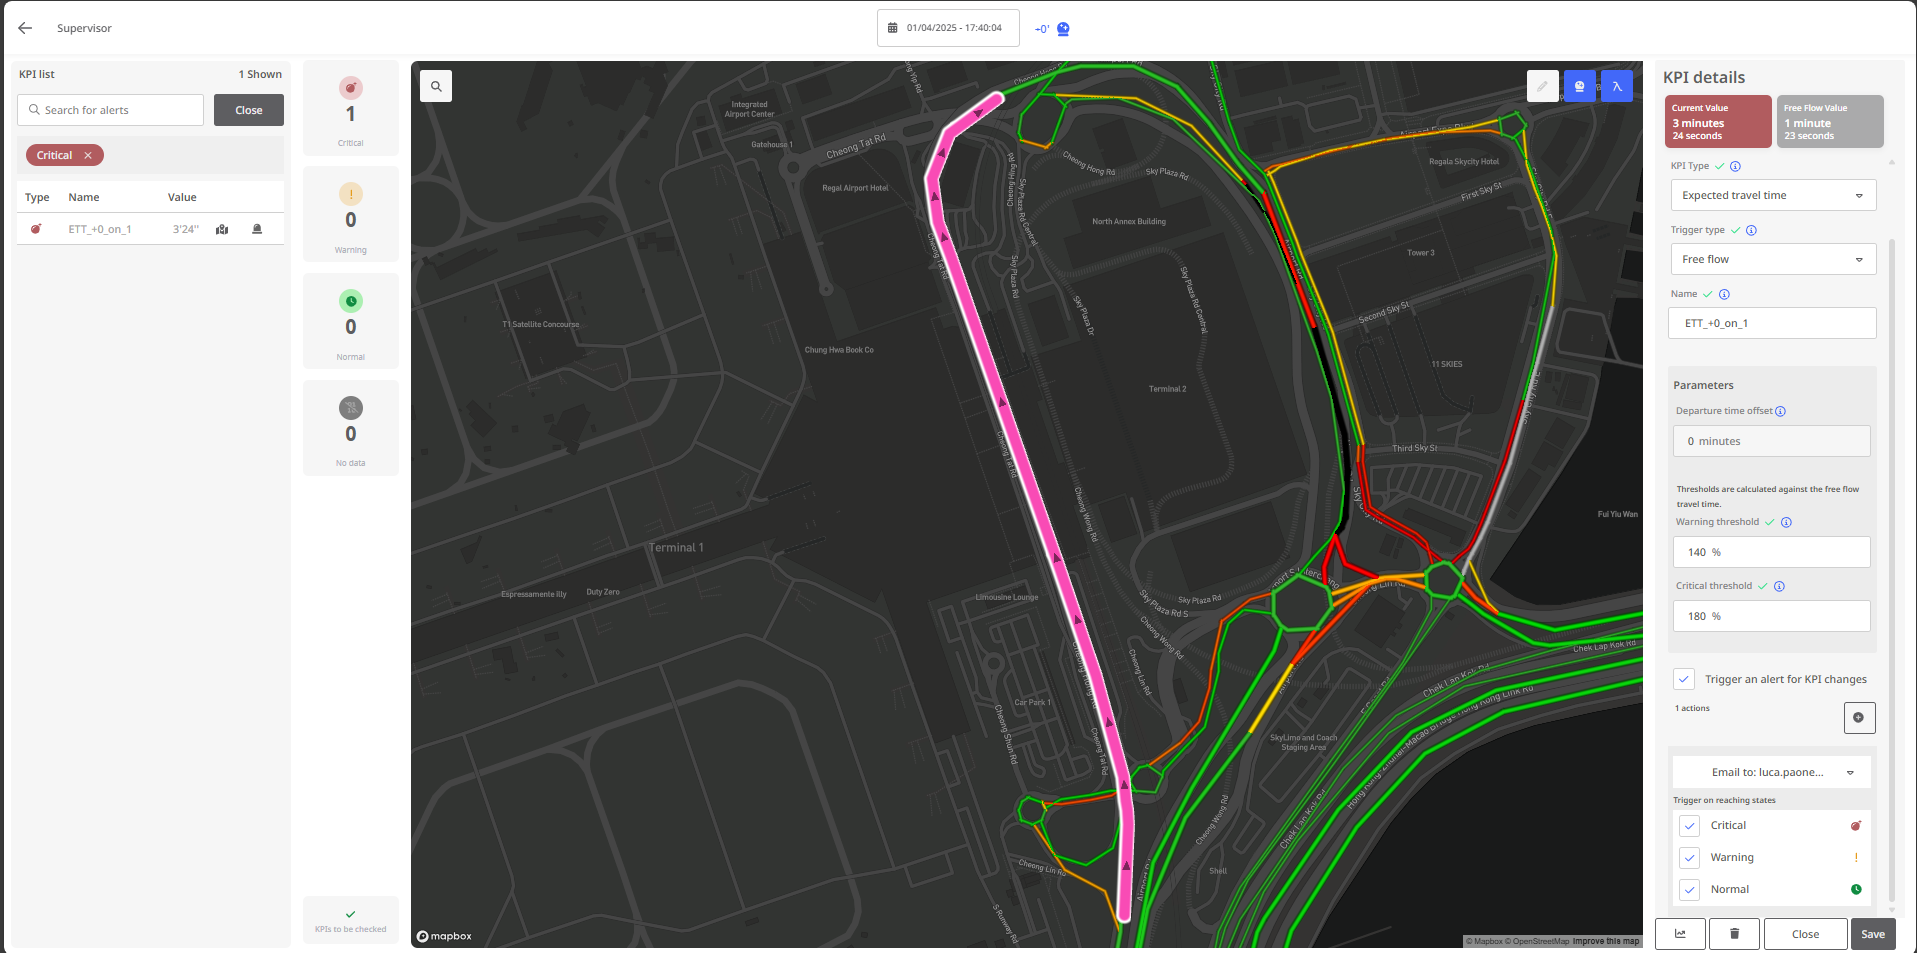The width and height of the screenshot is (1917, 953).
Task: Open the KPI chart history icon
Action: click(x=1680, y=933)
